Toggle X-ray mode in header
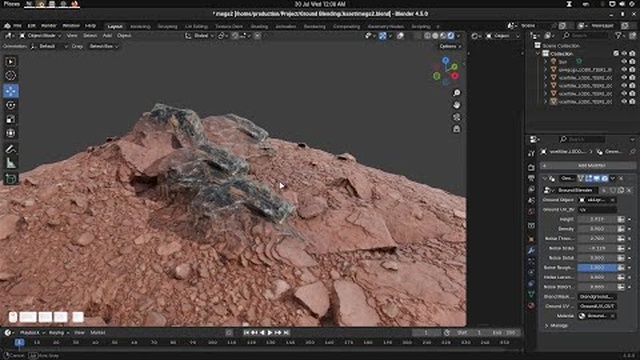640x360 pixels. point(417,36)
